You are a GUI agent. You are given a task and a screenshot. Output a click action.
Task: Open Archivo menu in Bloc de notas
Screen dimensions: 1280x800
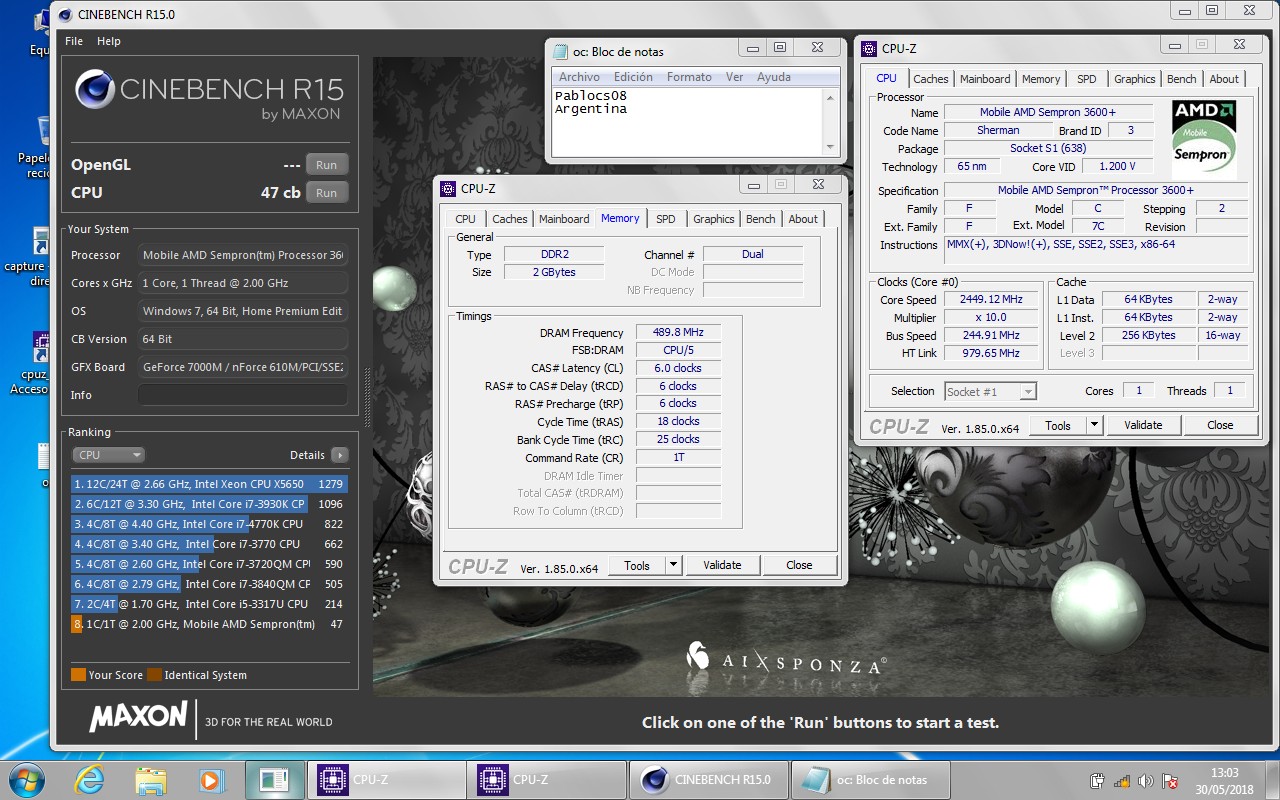(x=579, y=77)
